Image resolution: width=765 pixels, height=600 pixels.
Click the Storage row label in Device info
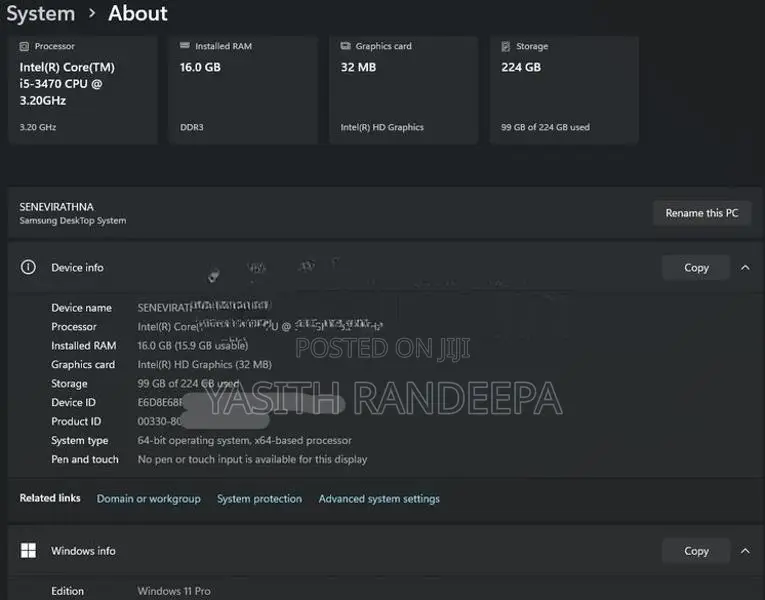(69, 384)
